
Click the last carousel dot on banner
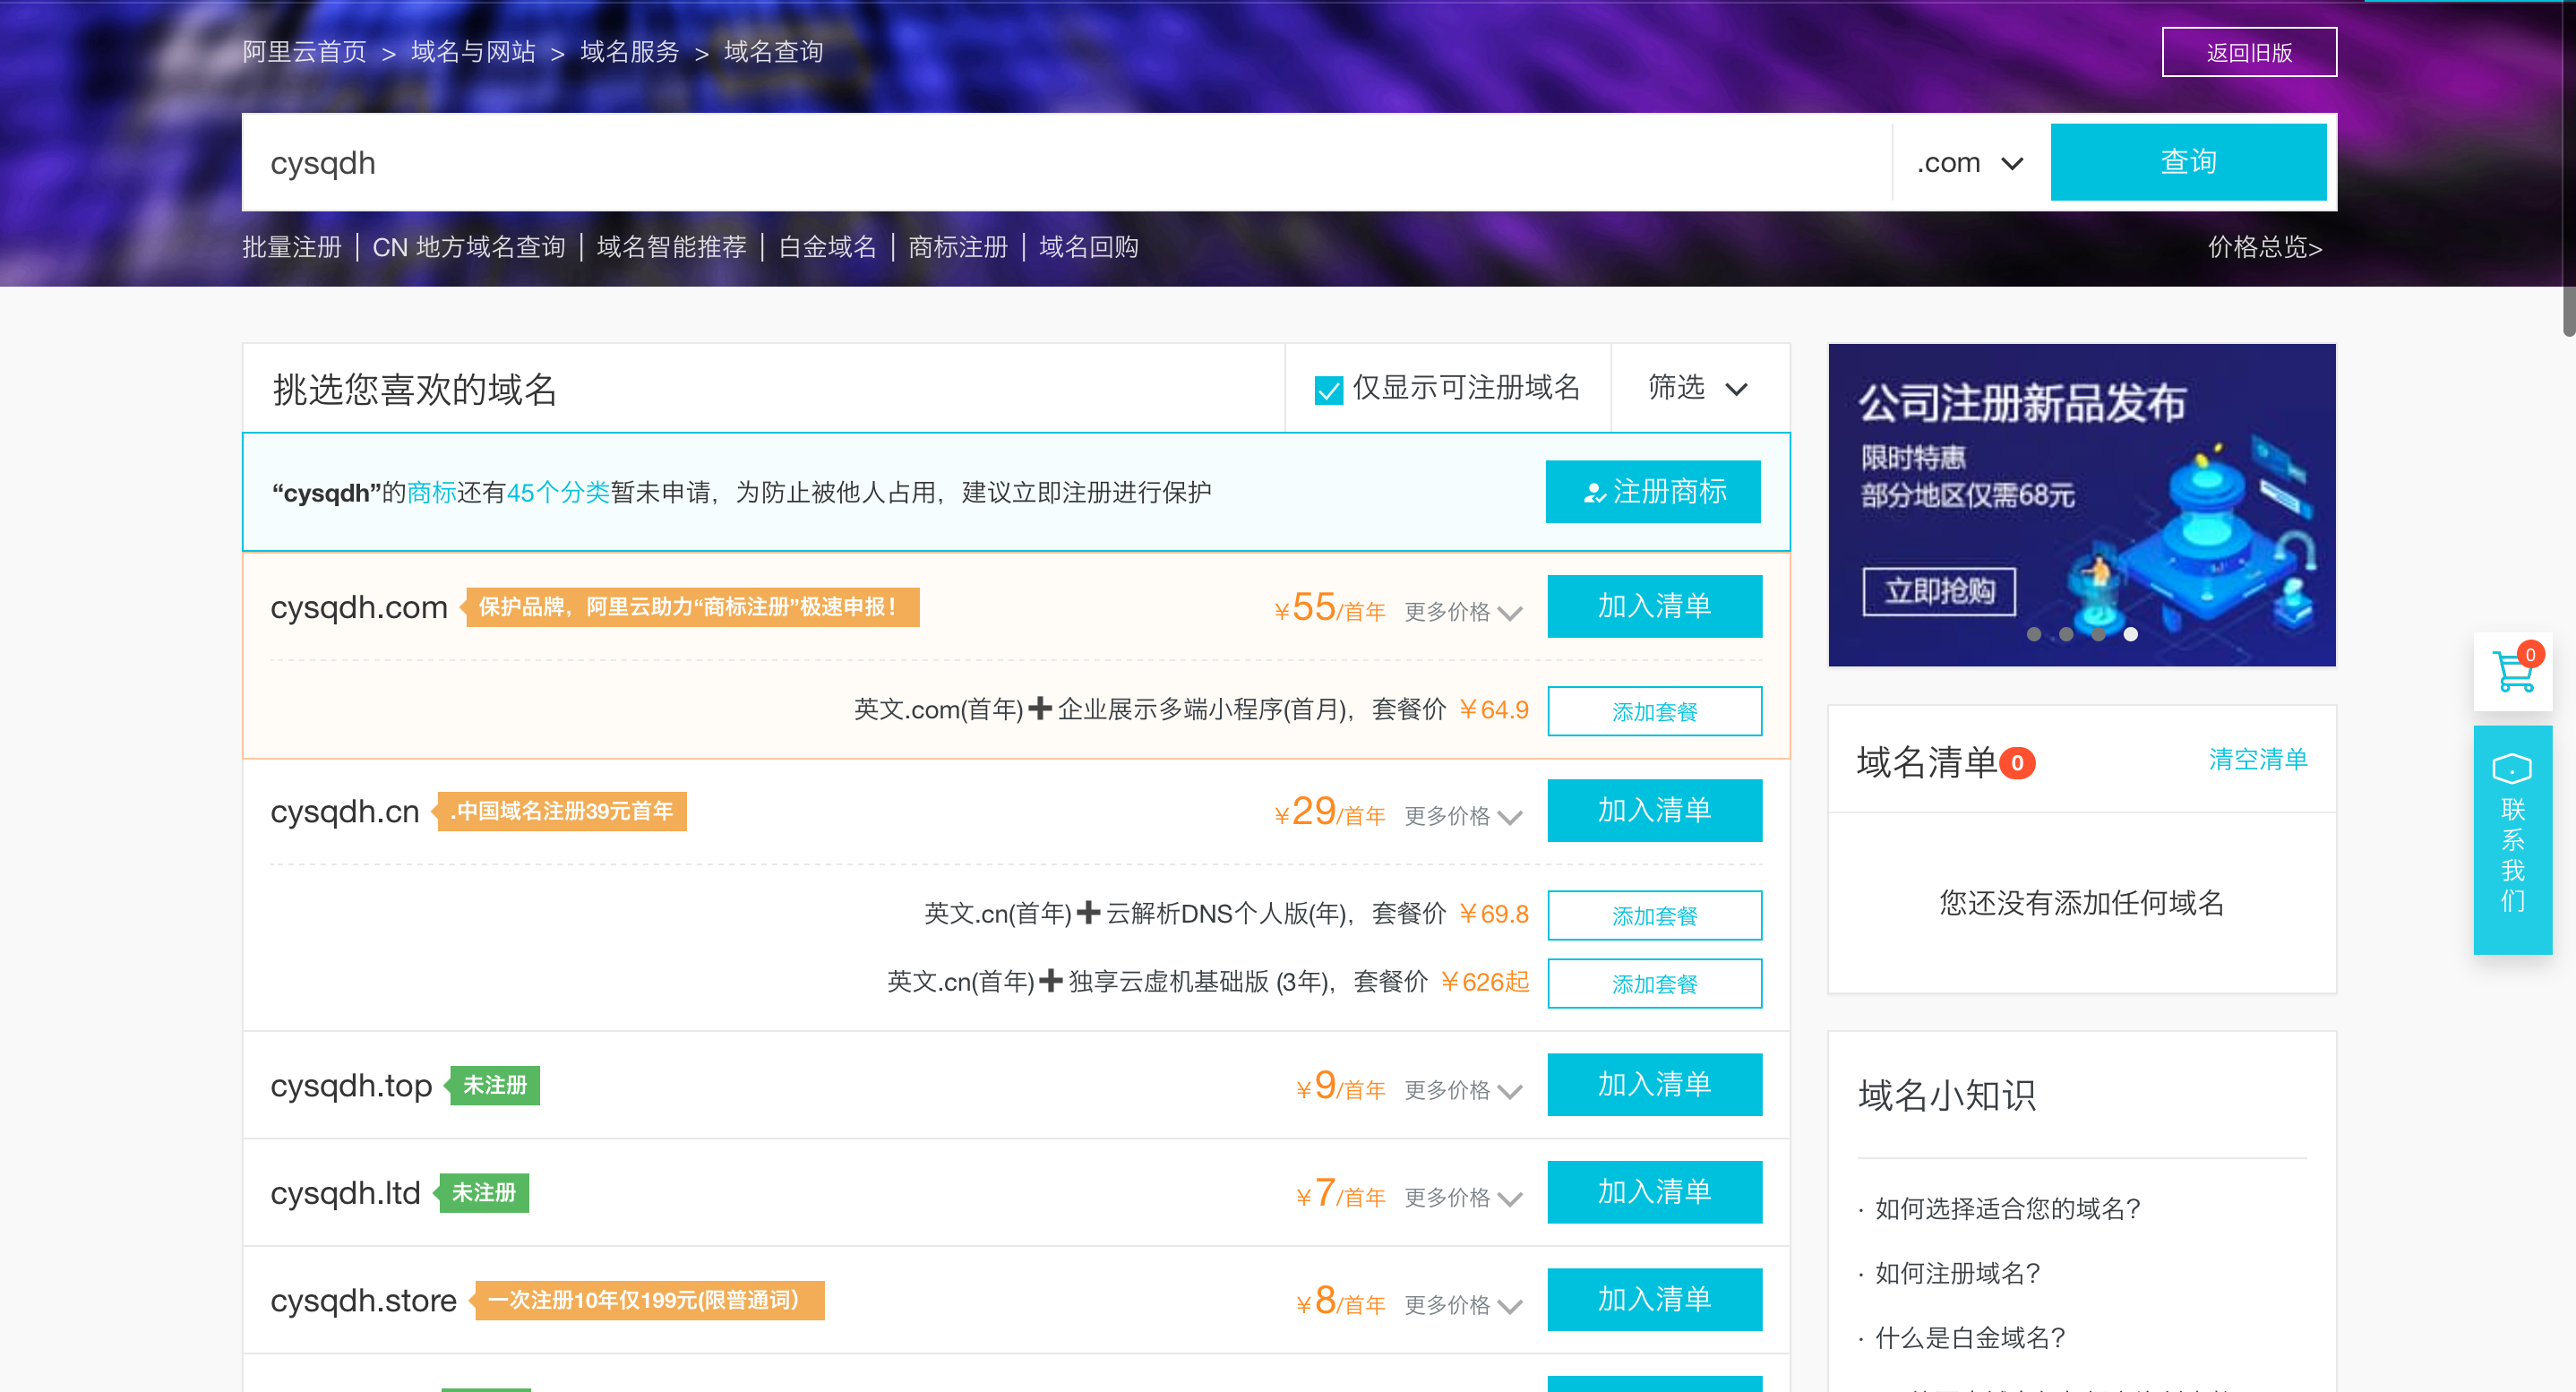2130,634
